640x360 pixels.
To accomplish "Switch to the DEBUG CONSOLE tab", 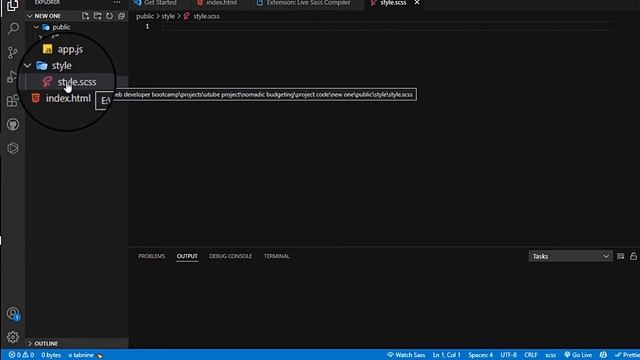I will tap(231, 256).
